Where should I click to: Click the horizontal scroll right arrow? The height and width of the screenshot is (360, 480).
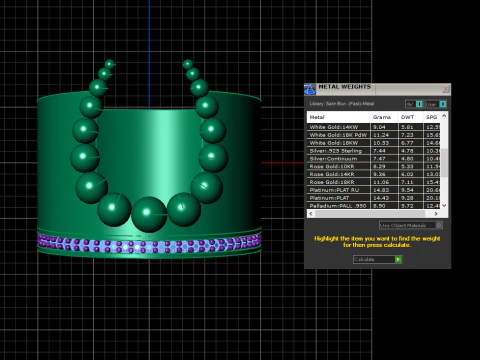point(436,214)
